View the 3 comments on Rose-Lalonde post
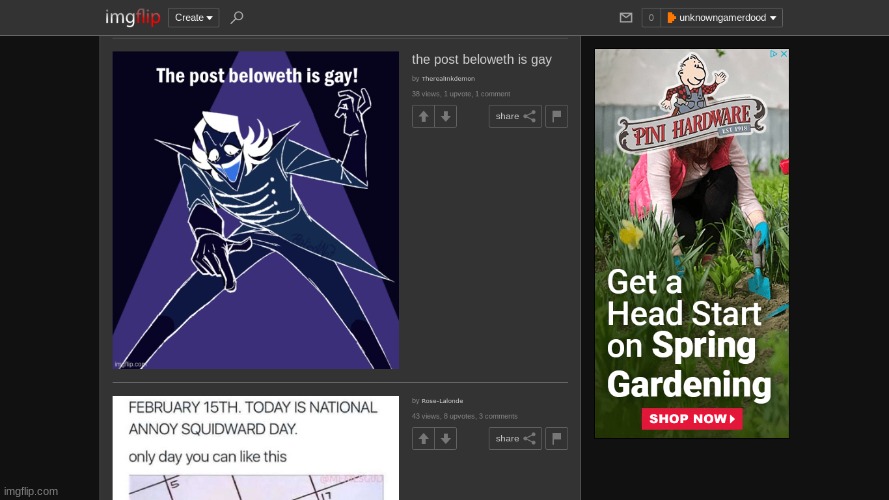 point(498,416)
